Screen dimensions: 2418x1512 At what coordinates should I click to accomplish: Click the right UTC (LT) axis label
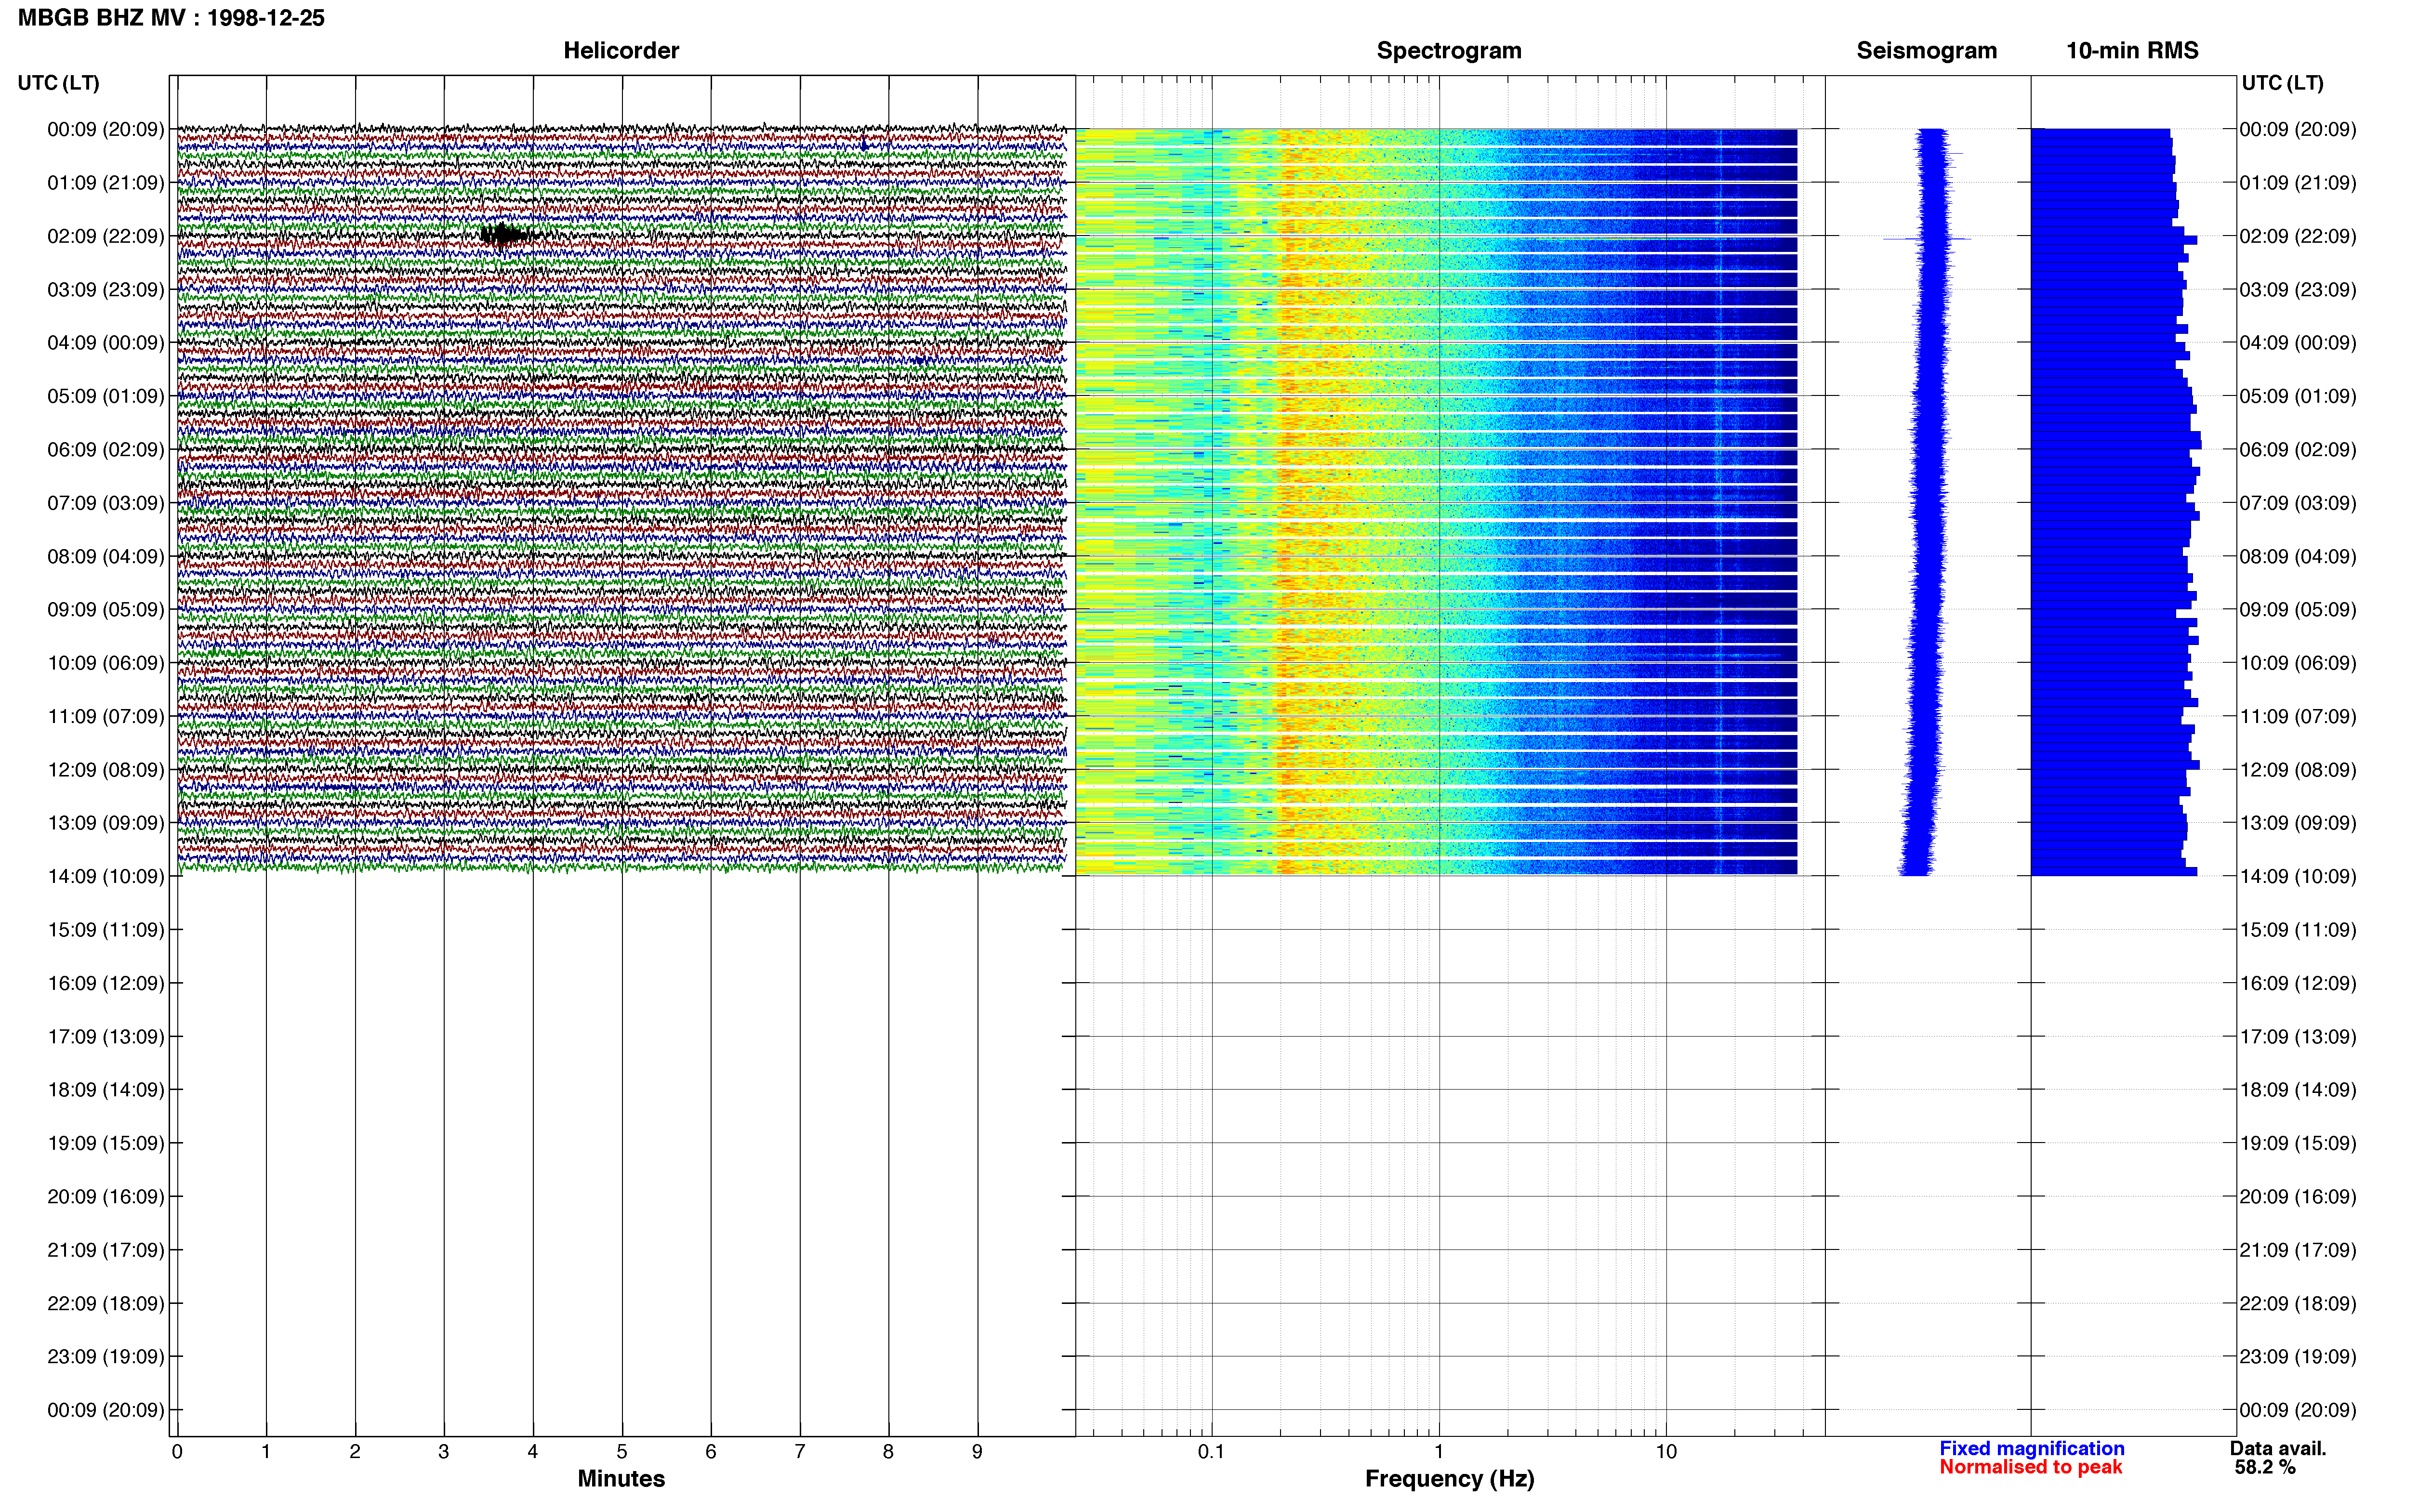2282,83
